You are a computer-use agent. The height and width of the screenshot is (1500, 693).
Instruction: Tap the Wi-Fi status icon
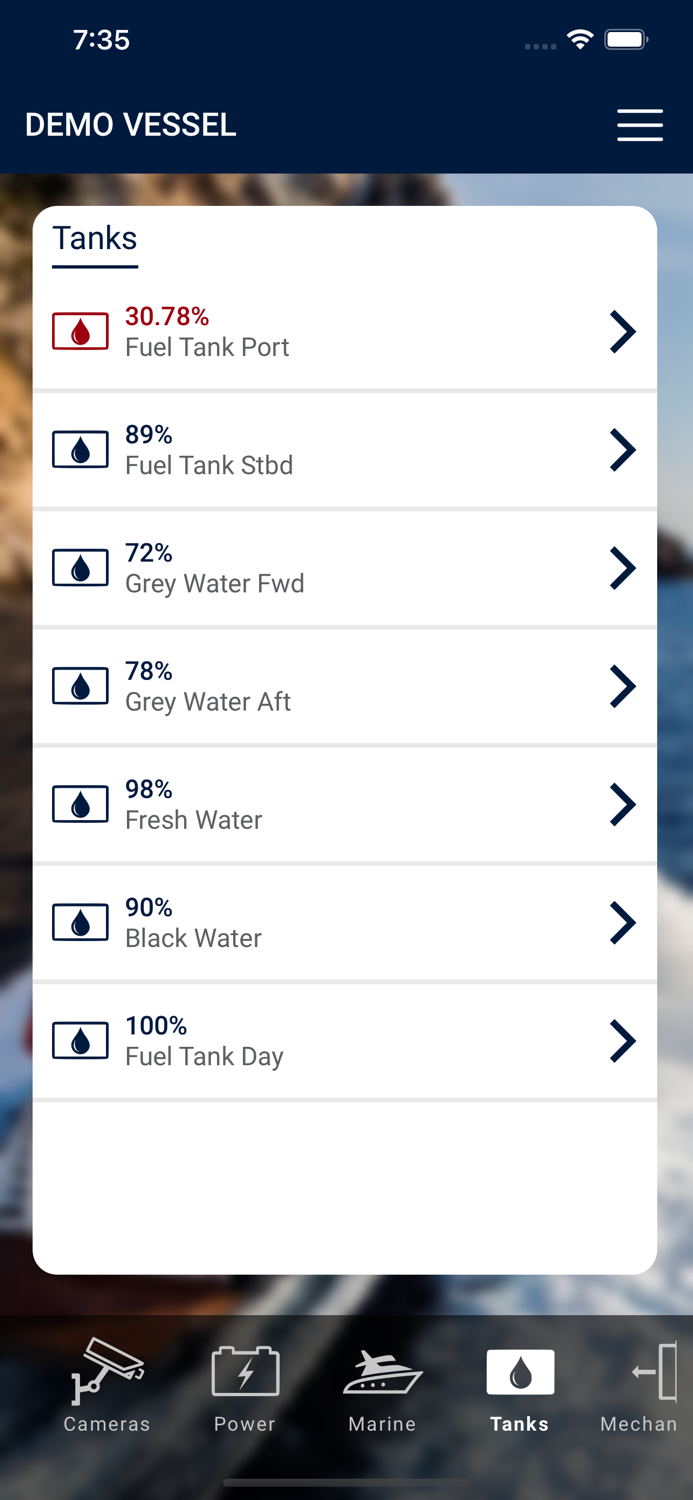click(581, 41)
